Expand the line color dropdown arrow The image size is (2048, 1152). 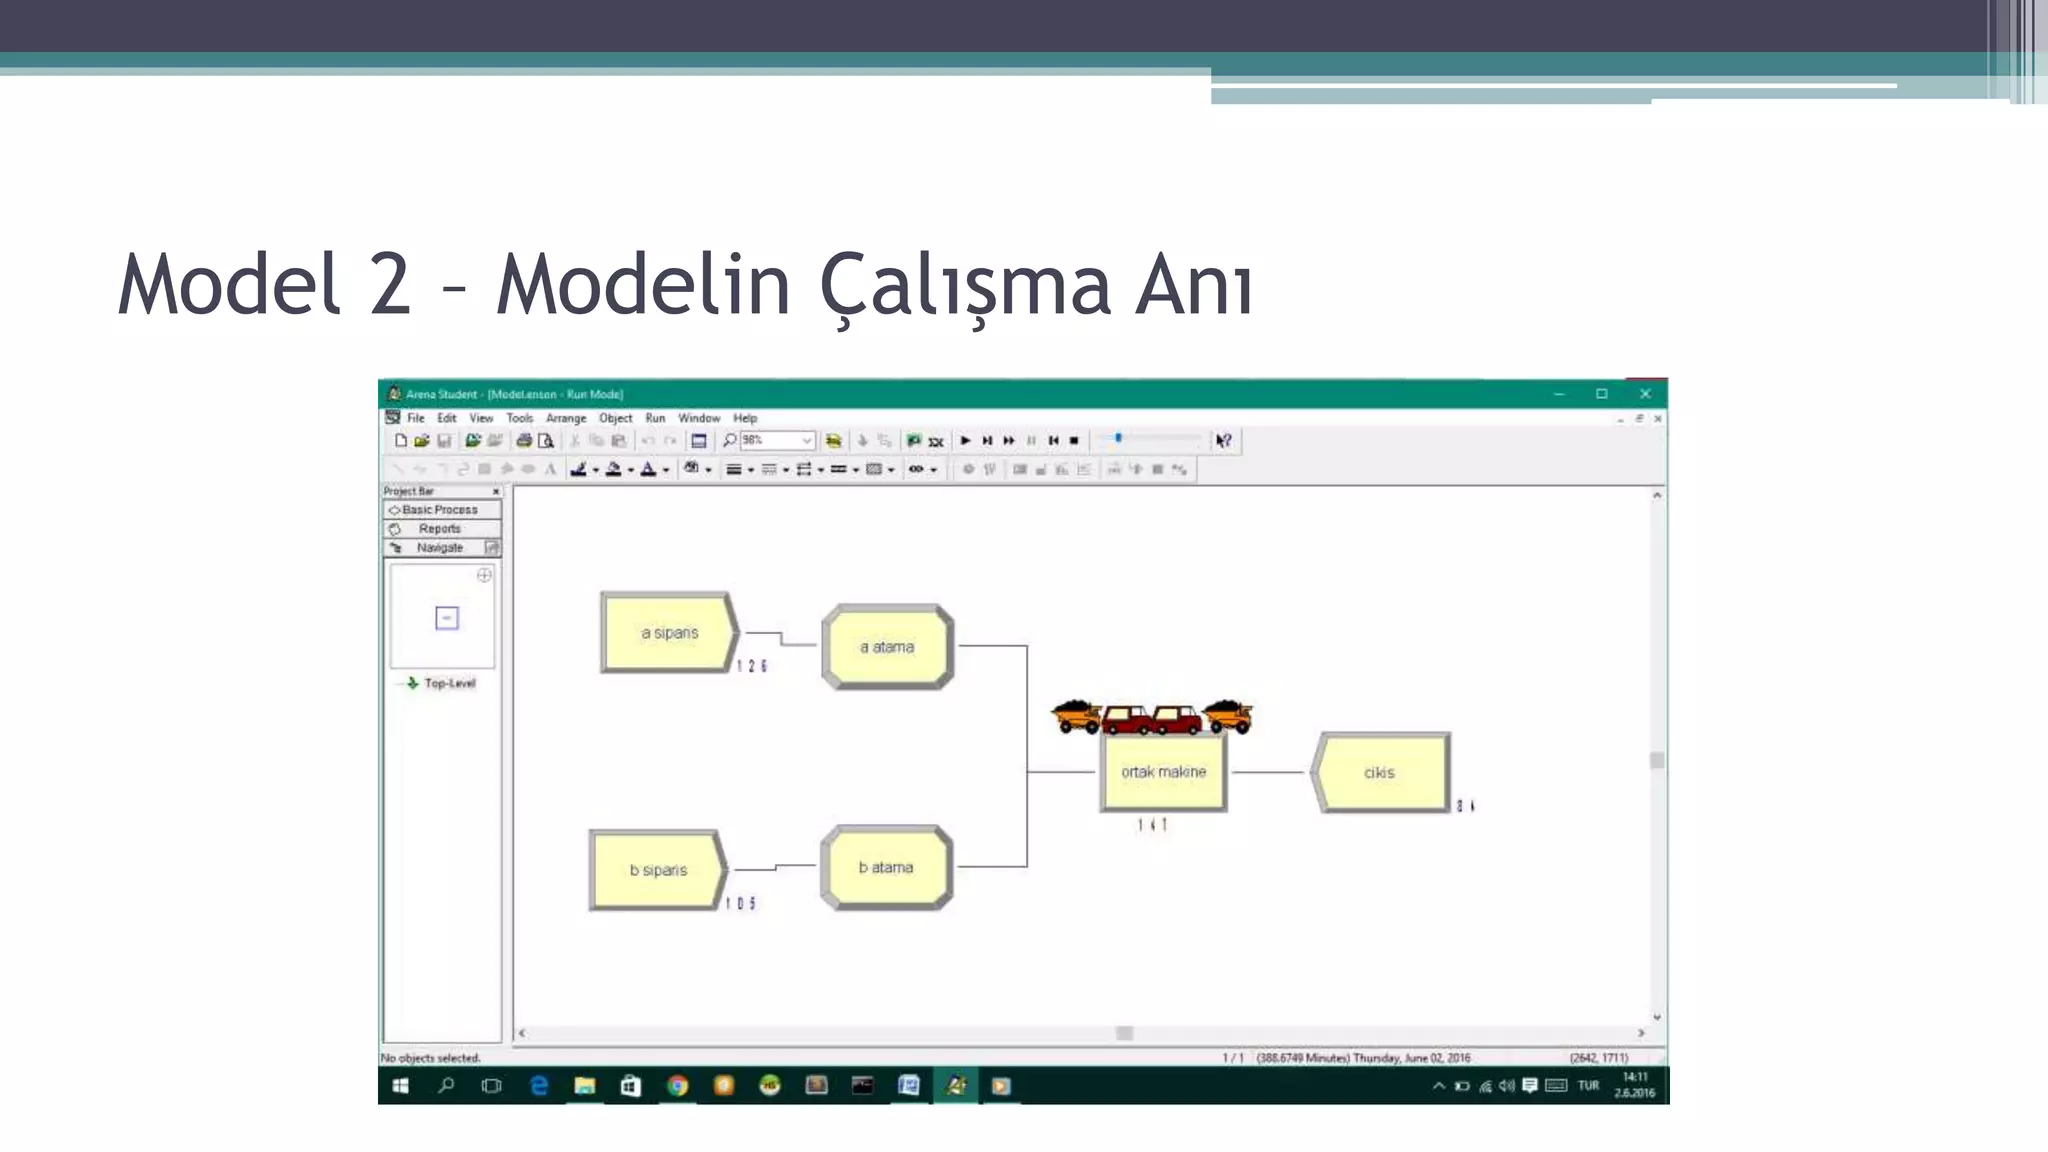(x=596, y=469)
